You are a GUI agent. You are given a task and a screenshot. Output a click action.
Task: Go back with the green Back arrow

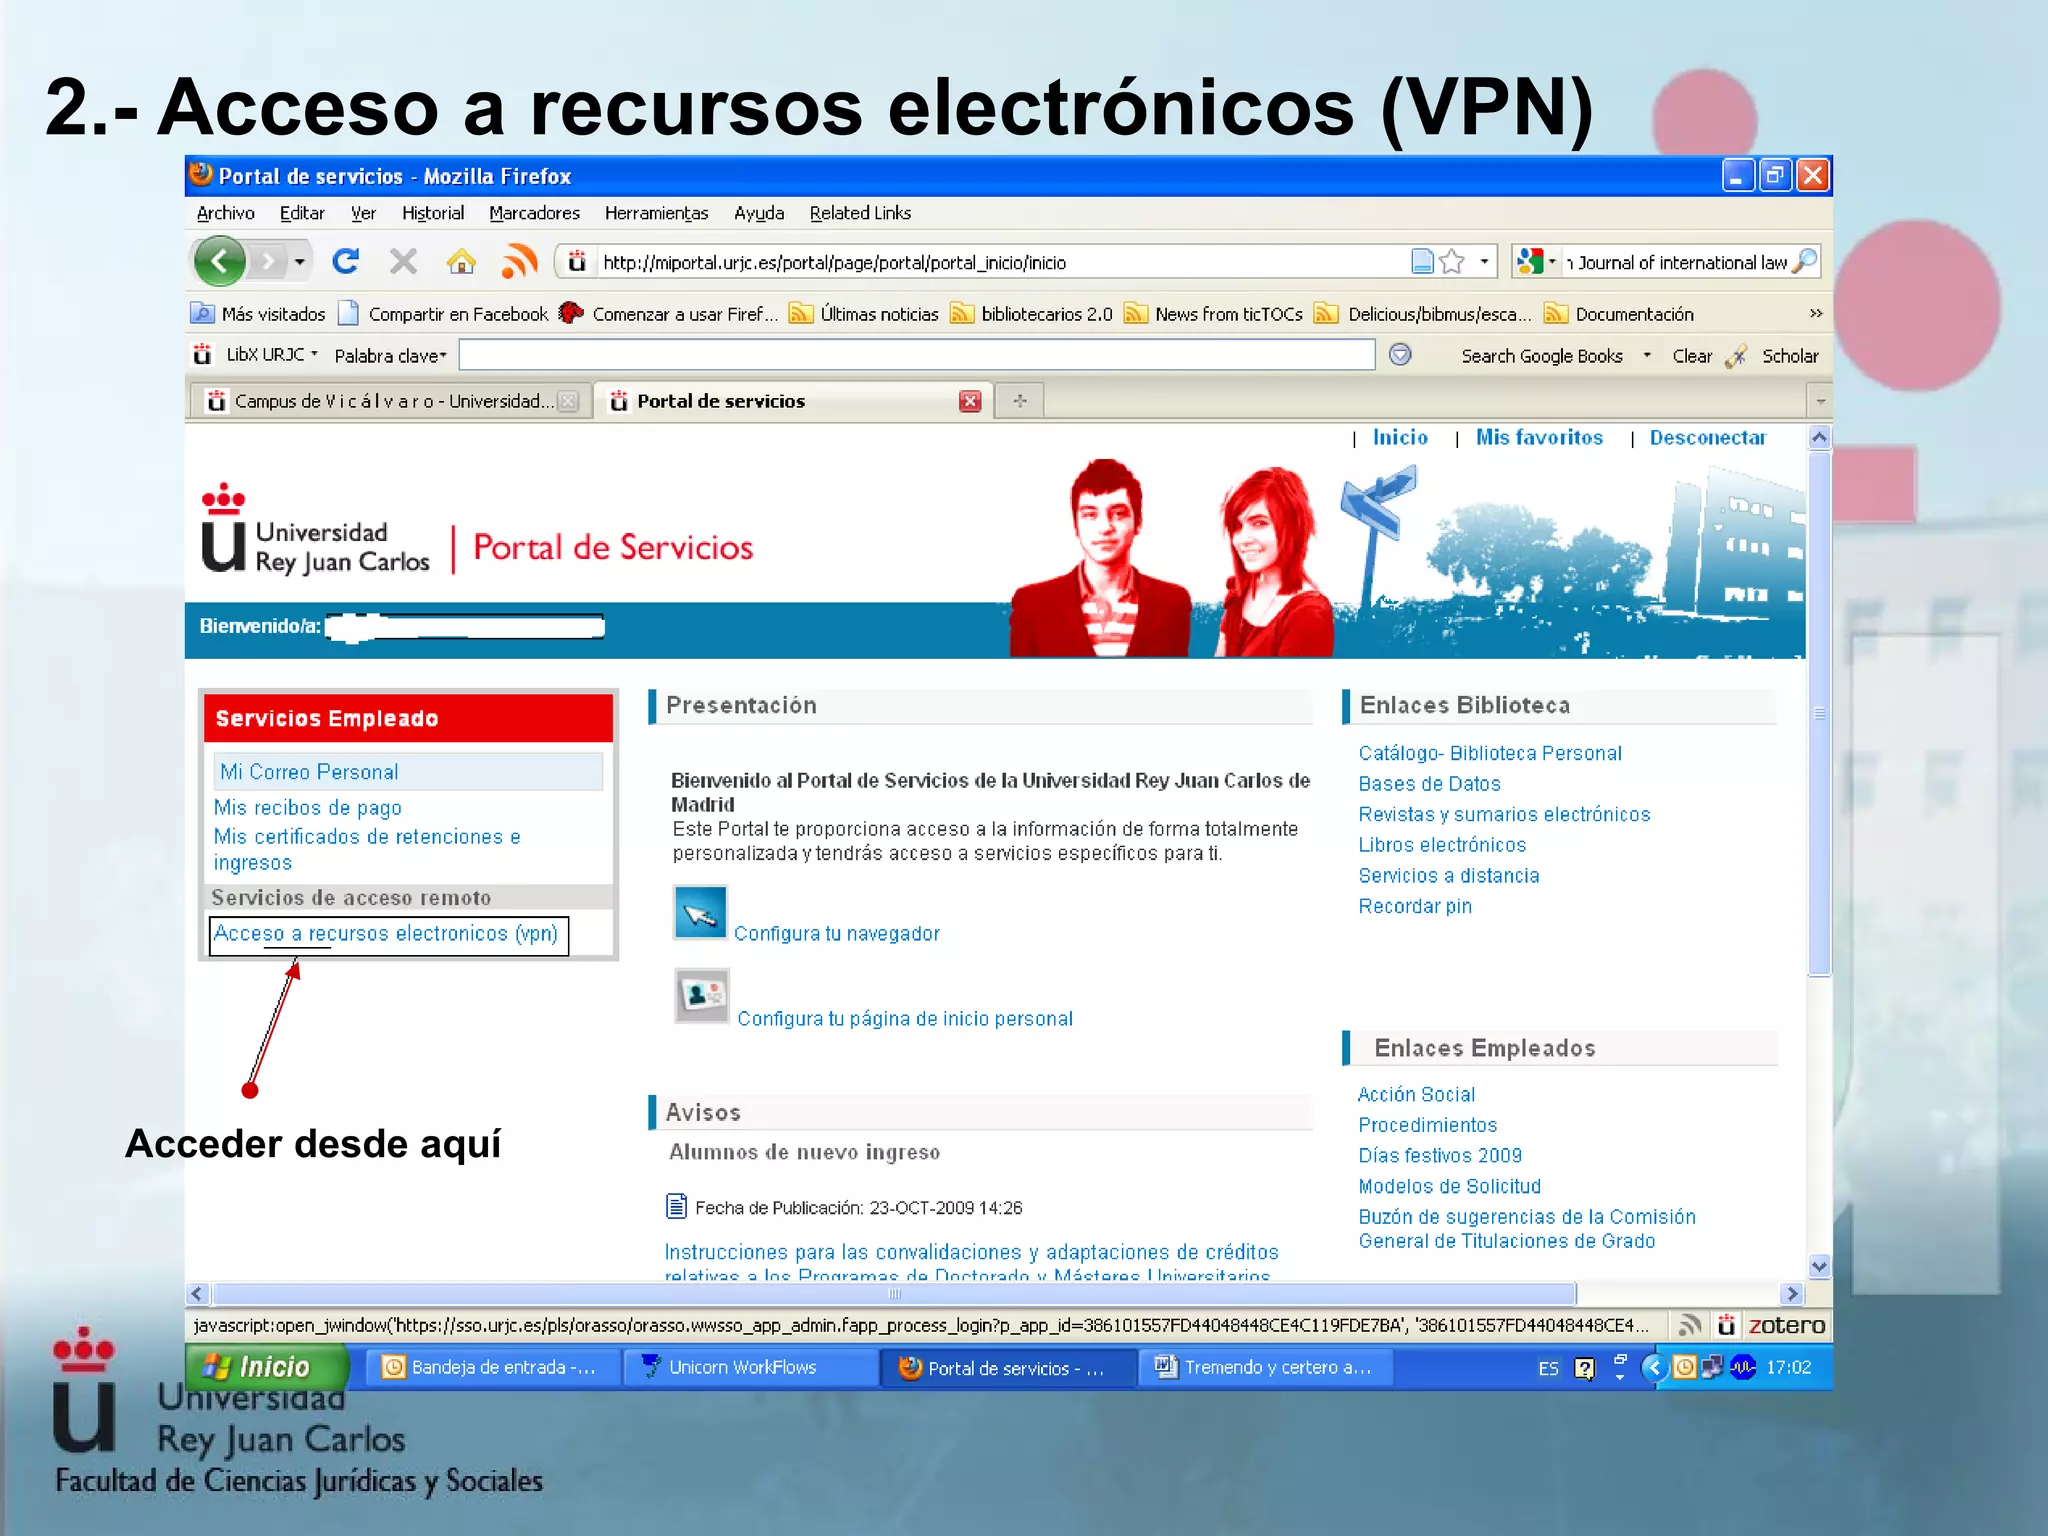coord(219,262)
